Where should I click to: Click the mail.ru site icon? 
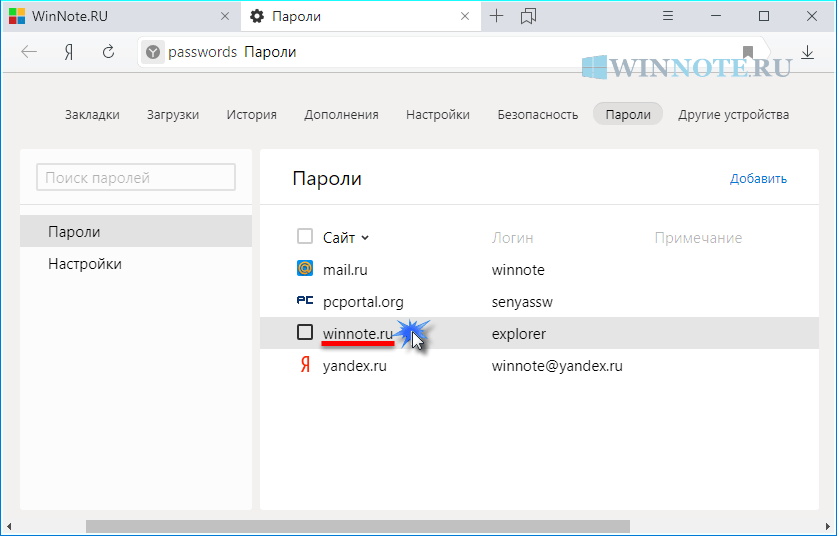pos(305,269)
